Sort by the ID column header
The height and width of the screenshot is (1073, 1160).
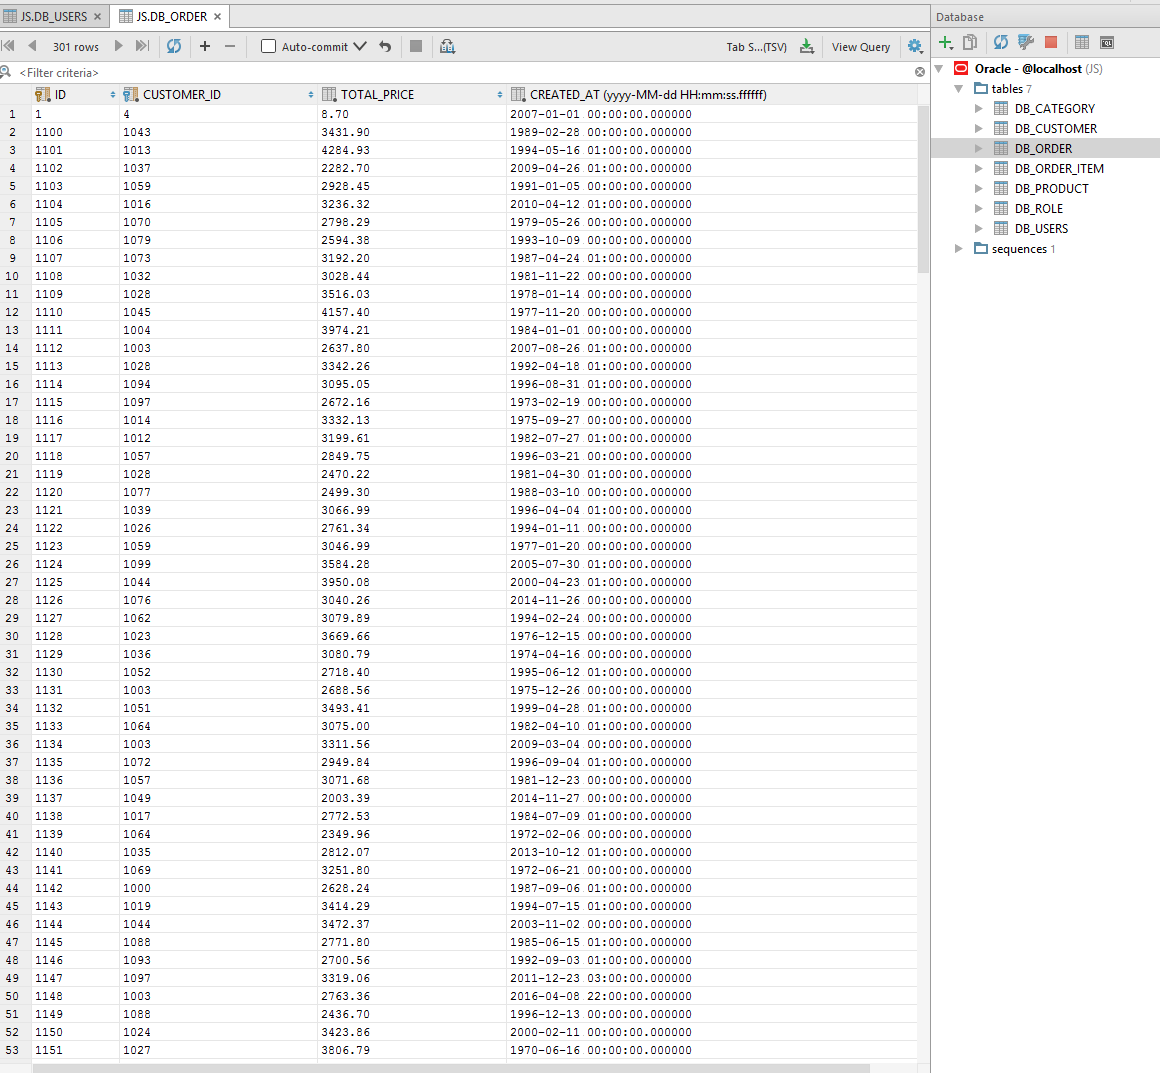[x=75, y=94]
